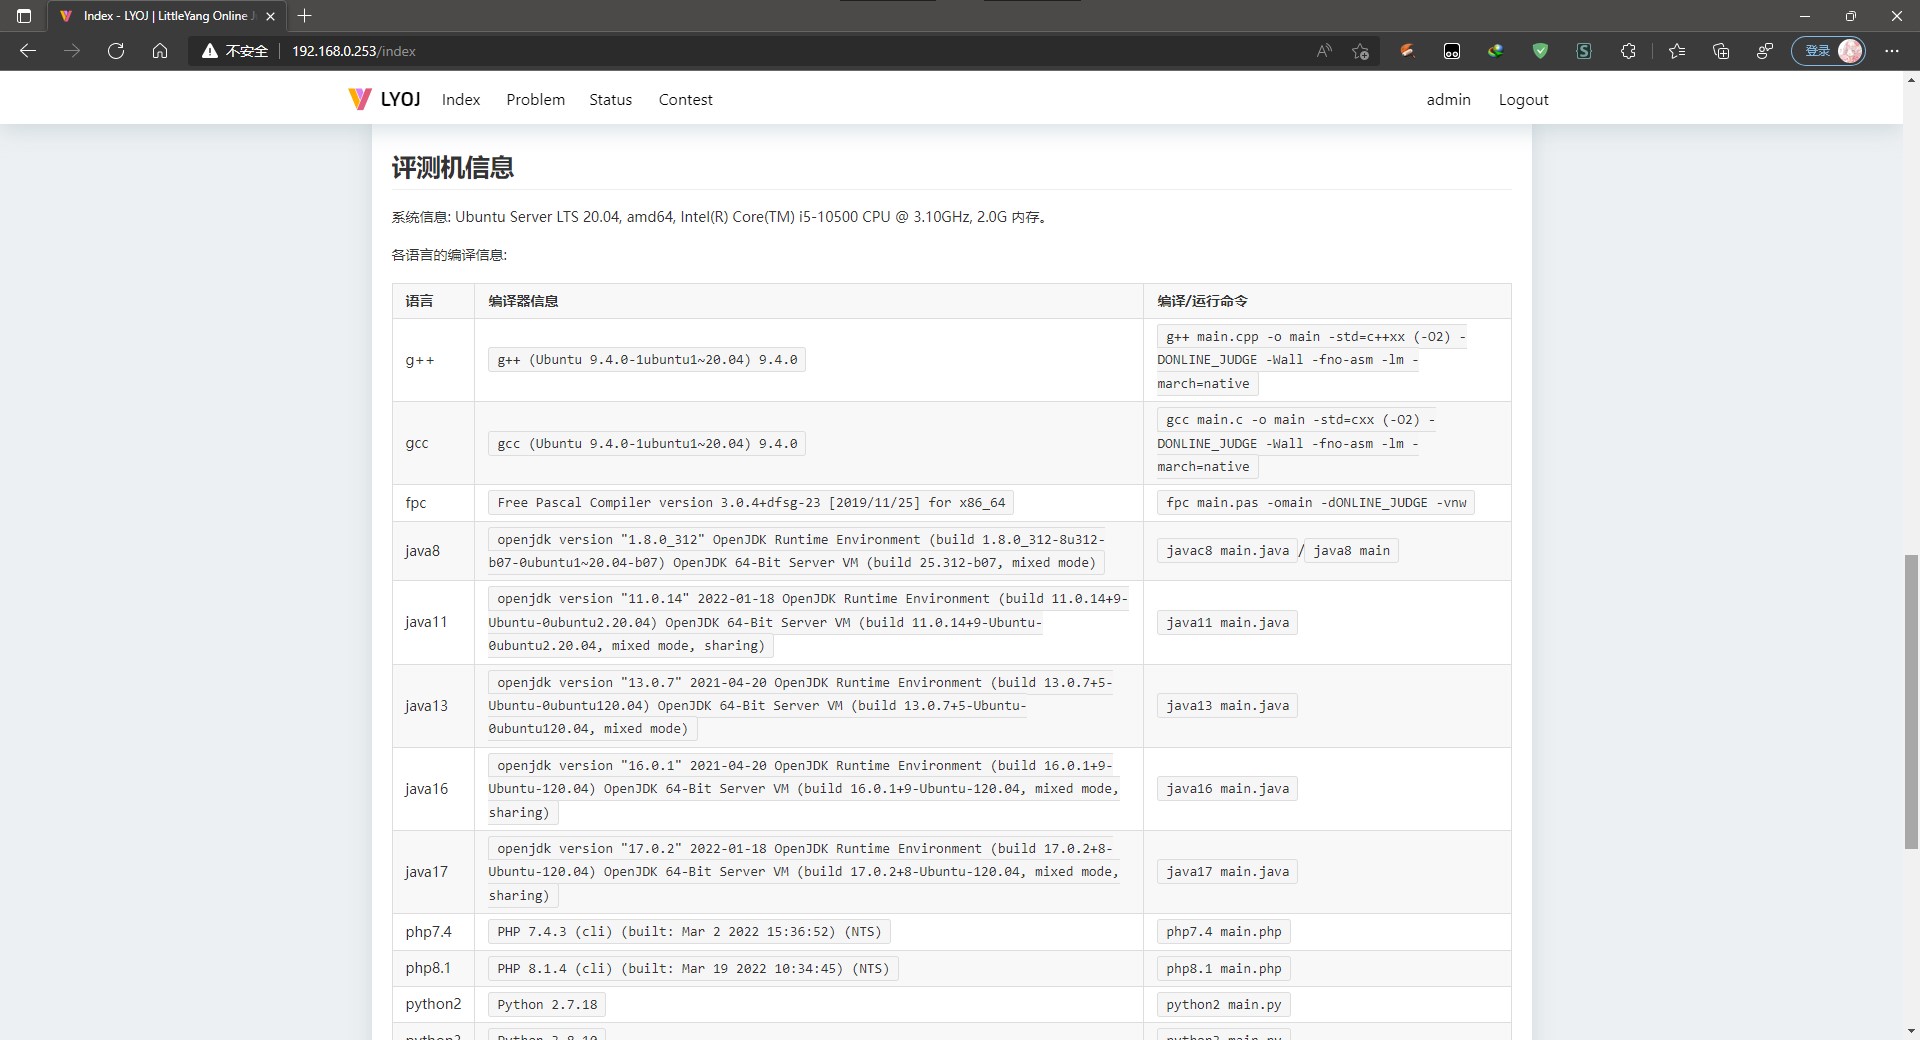Image resolution: width=1920 pixels, height=1040 pixels.
Task: Open browser settings via the ellipsis menu
Action: [1891, 51]
